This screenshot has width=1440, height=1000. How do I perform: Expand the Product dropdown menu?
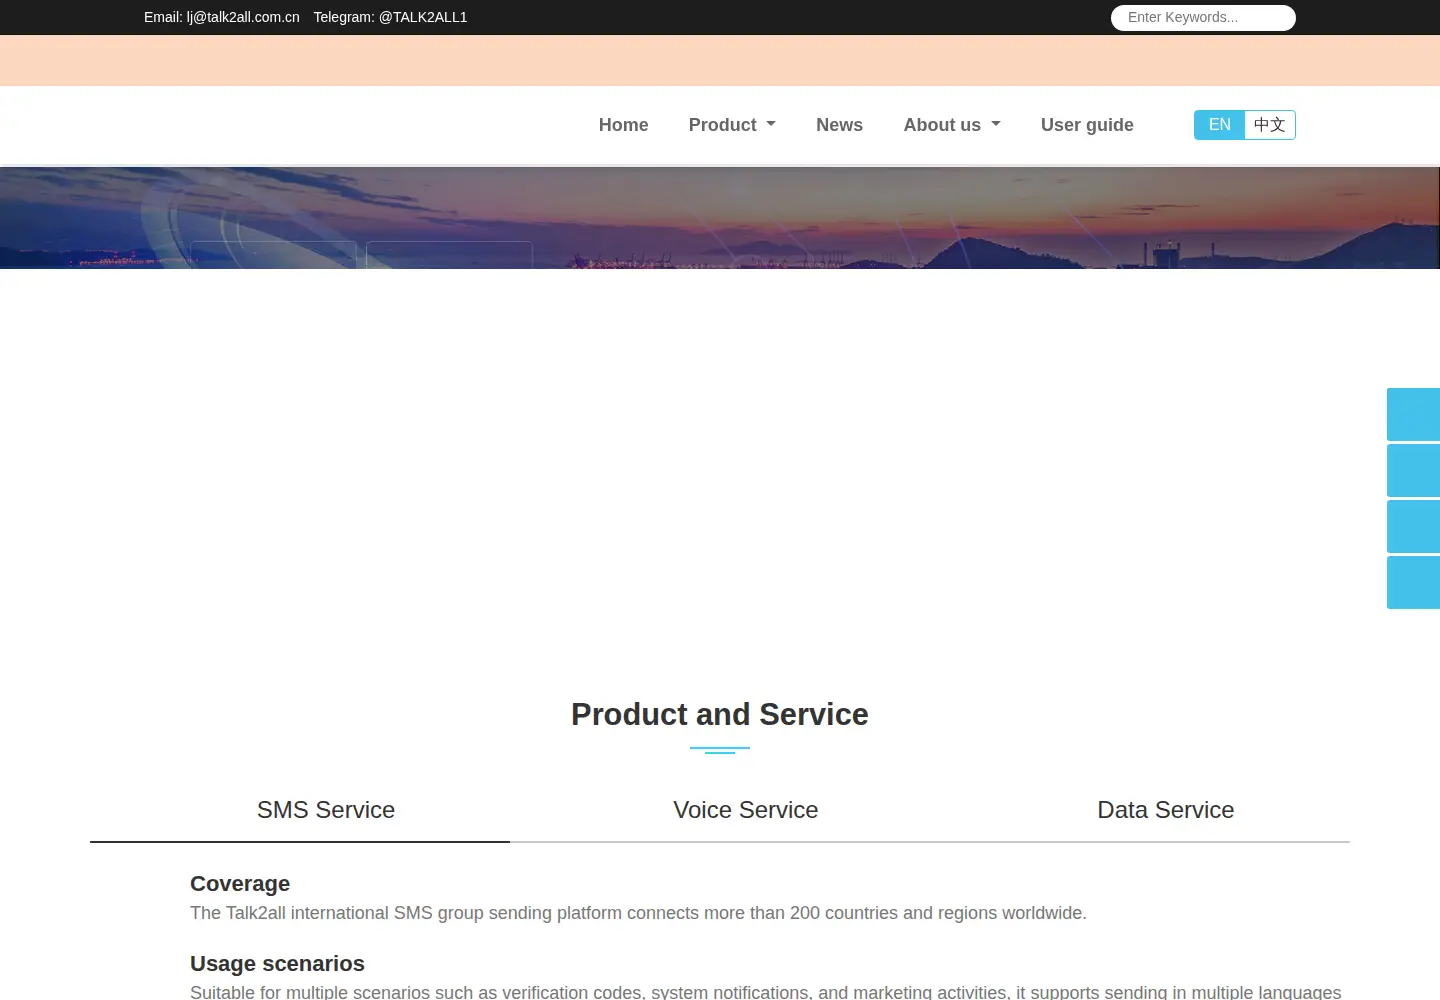(x=732, y=125)
